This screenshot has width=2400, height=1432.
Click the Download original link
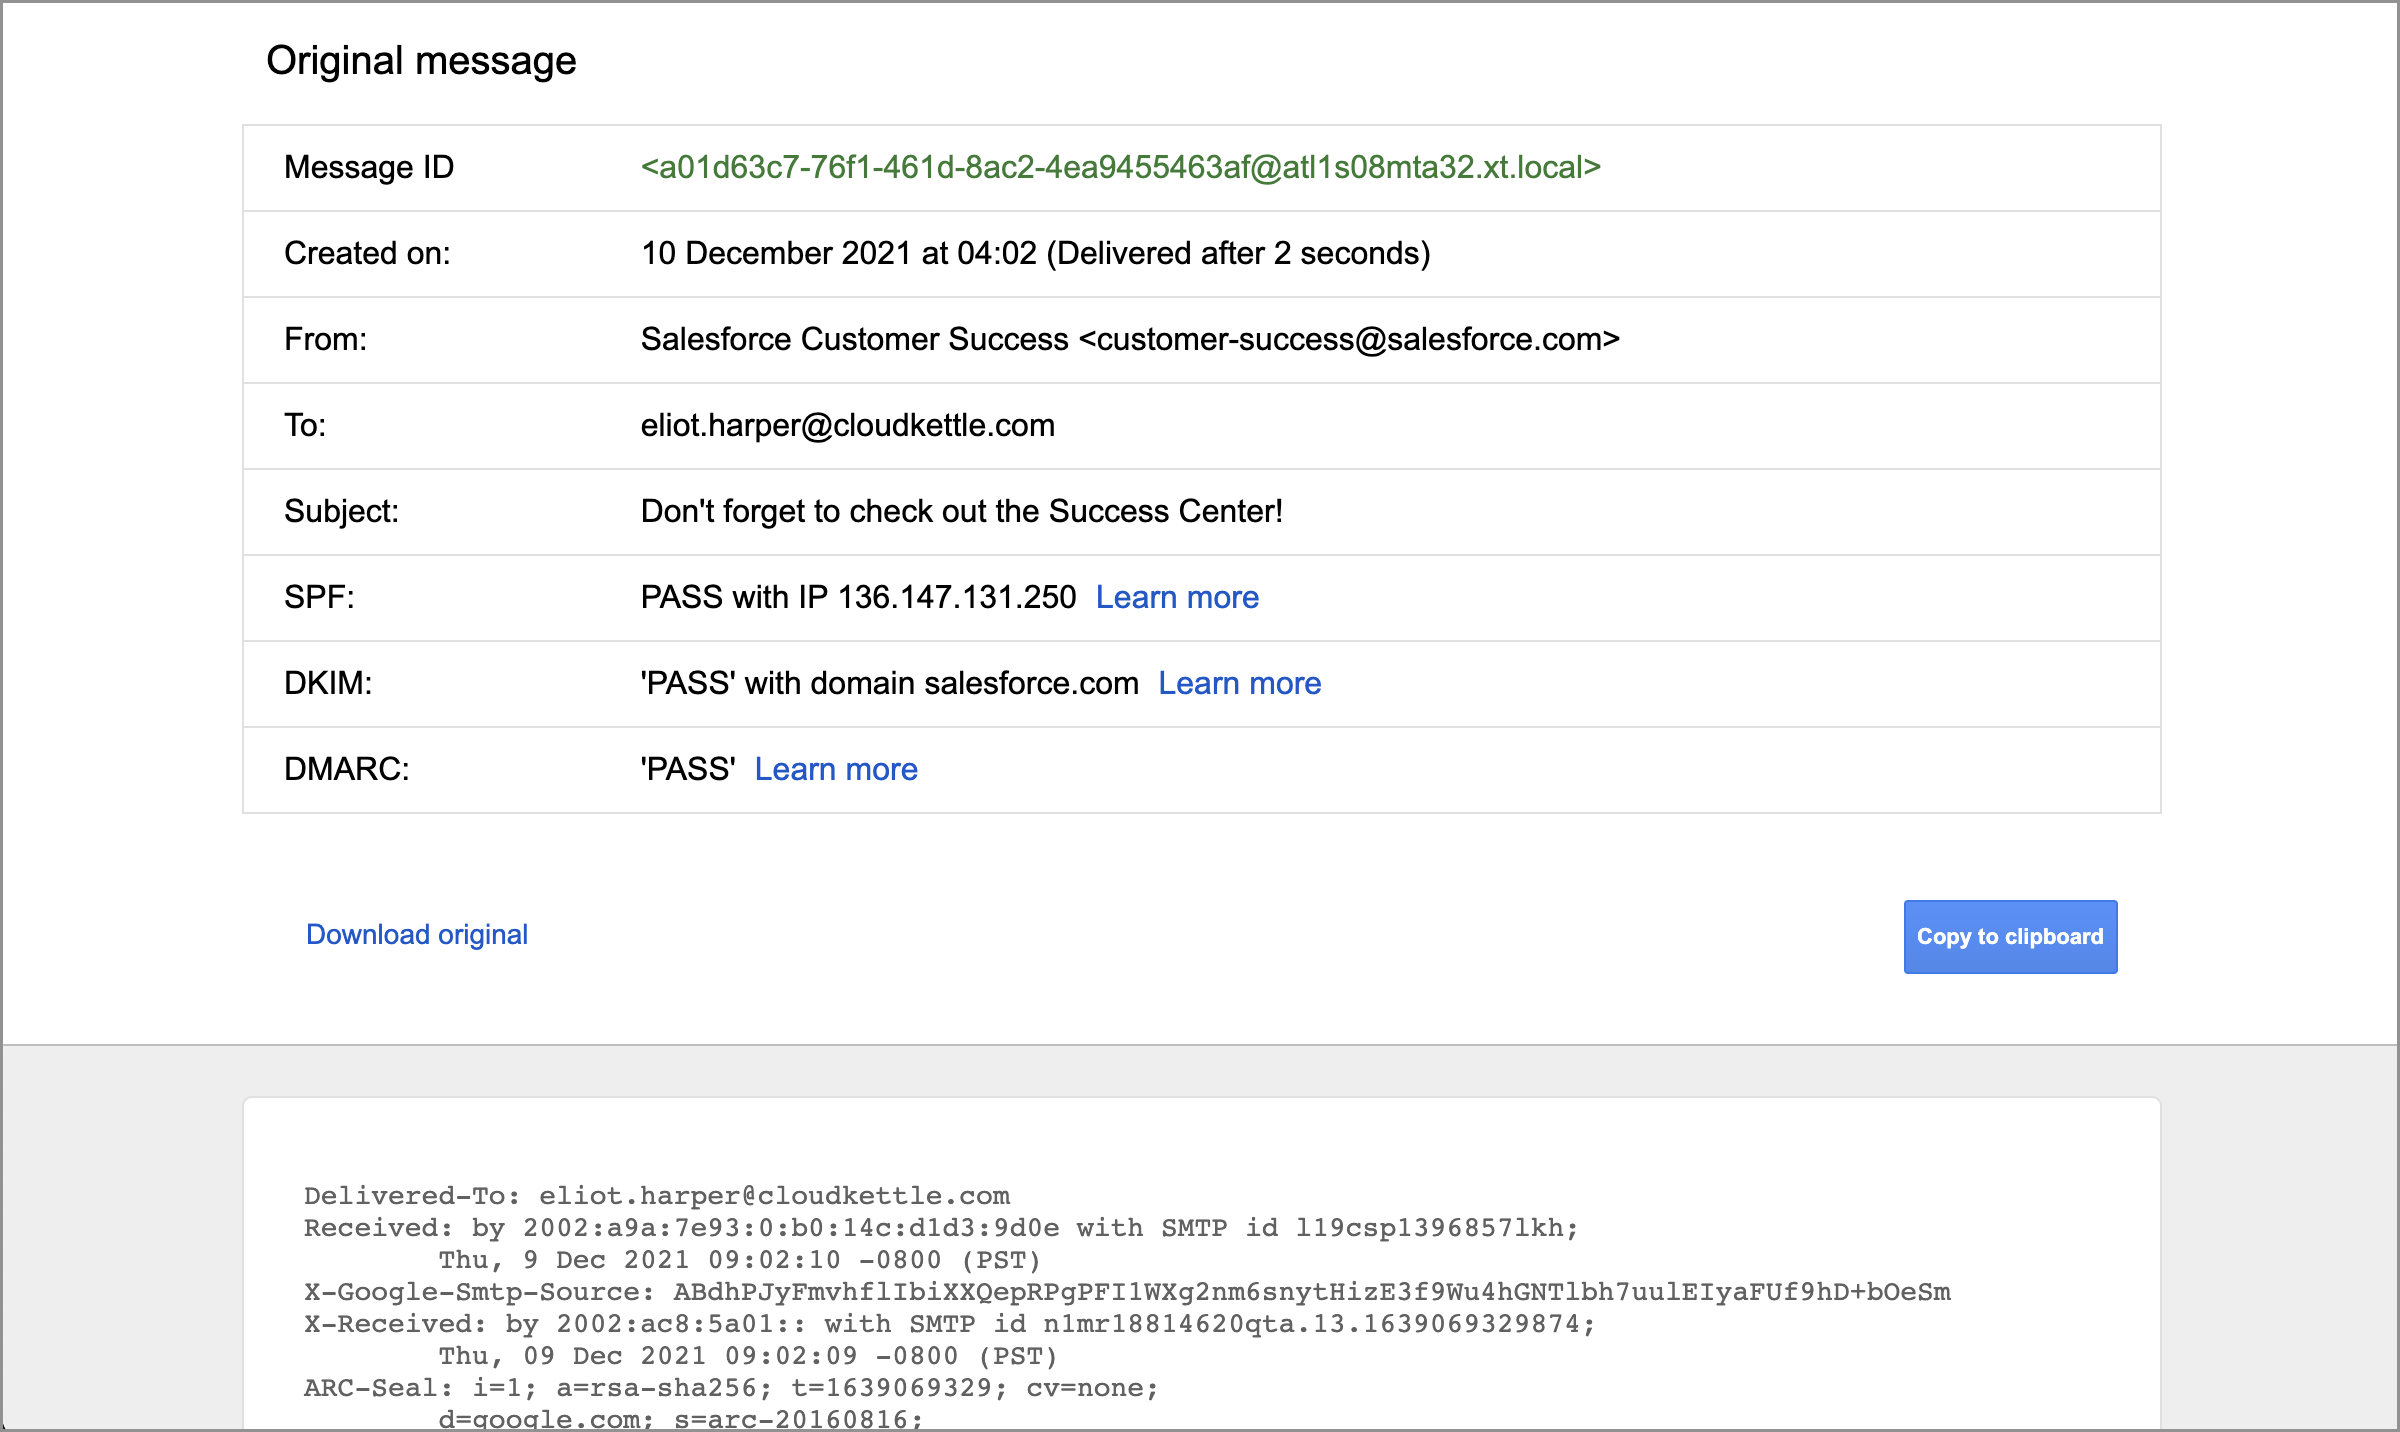coord(417,934)
